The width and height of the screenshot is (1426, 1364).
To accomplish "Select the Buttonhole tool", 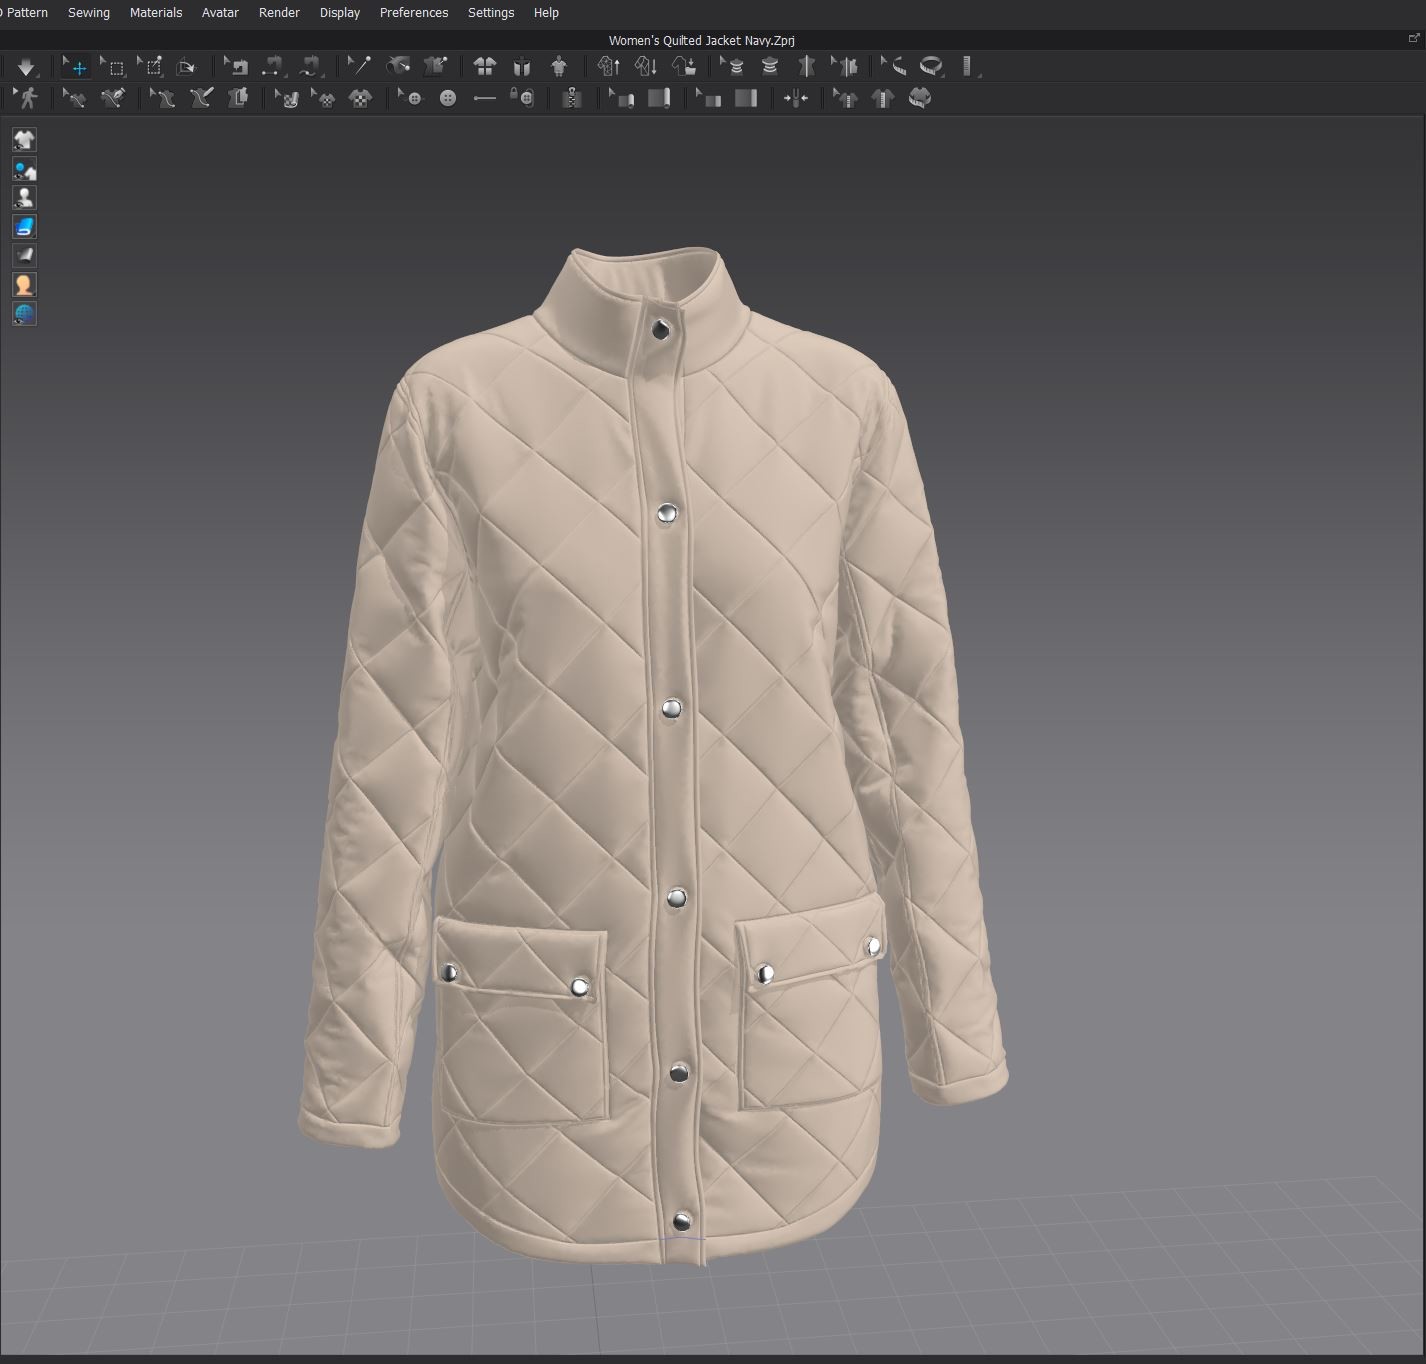I will coord(484,98).
